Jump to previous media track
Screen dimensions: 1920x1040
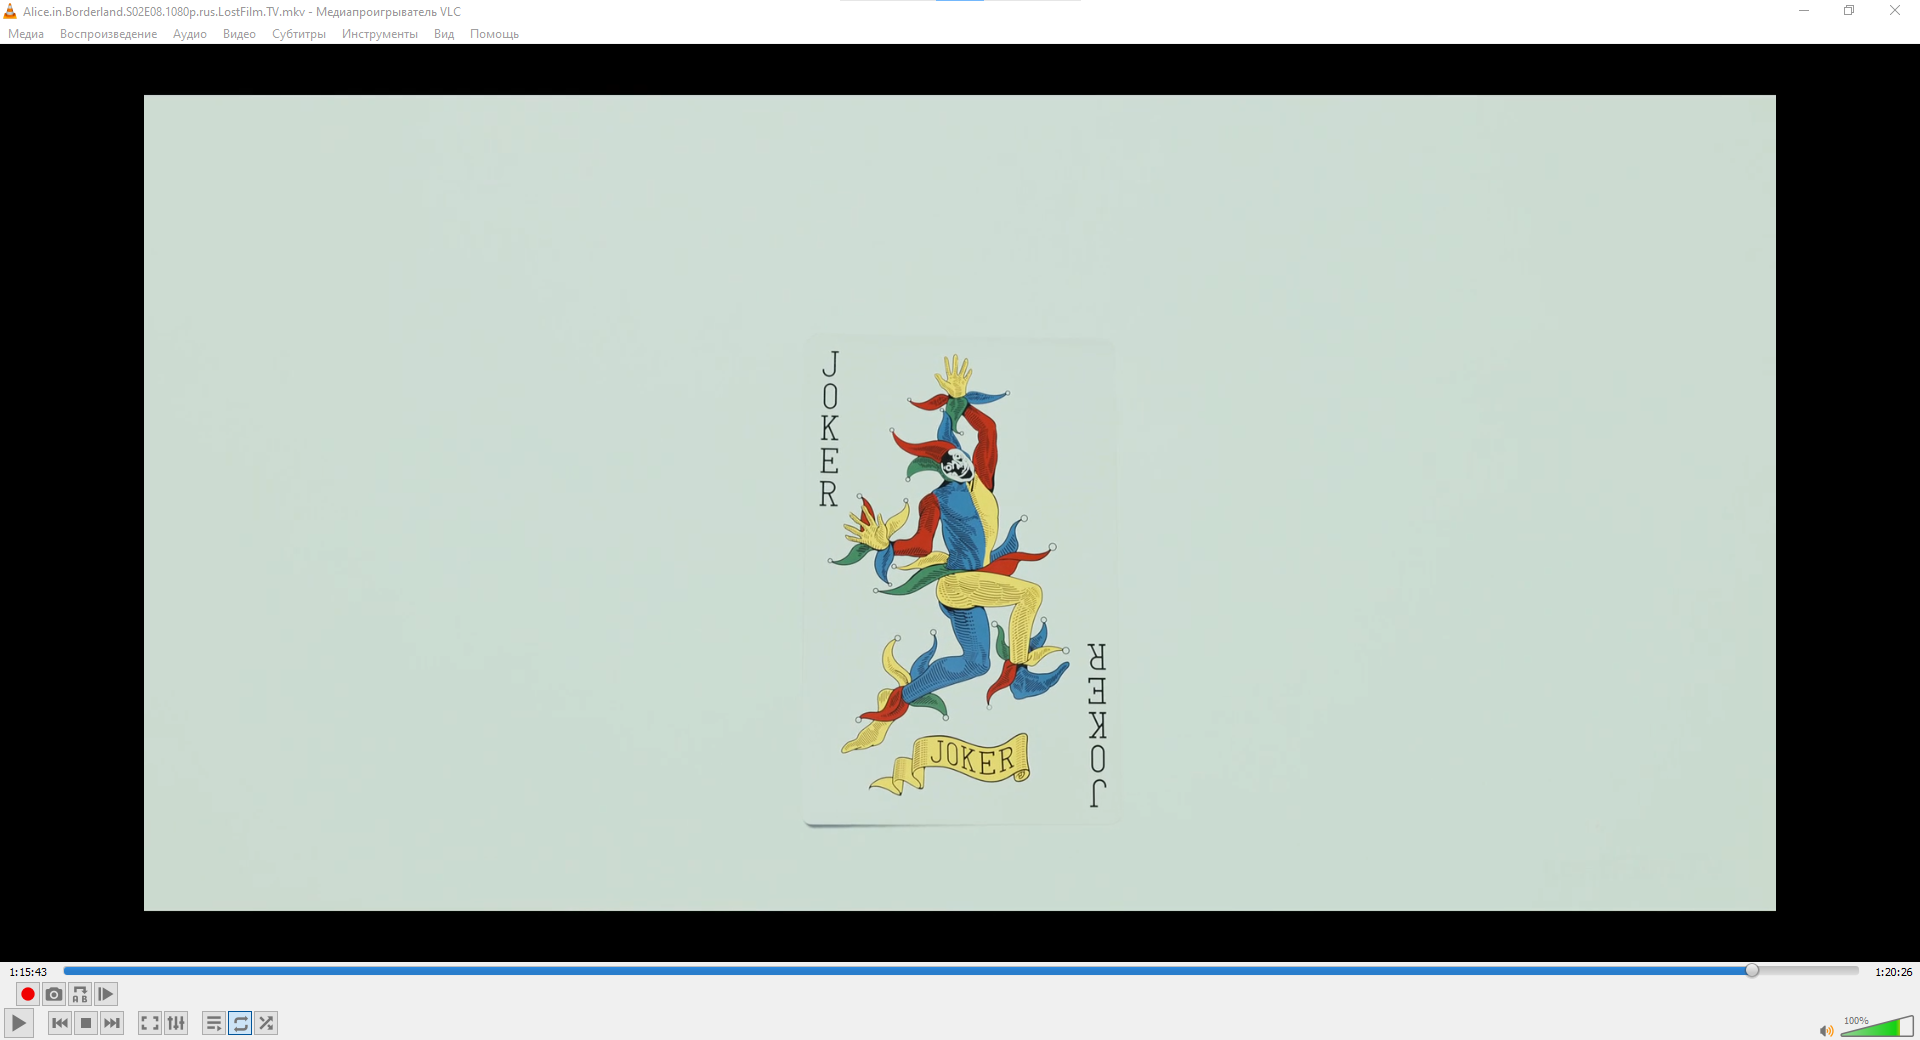[x=60, y=1023]
